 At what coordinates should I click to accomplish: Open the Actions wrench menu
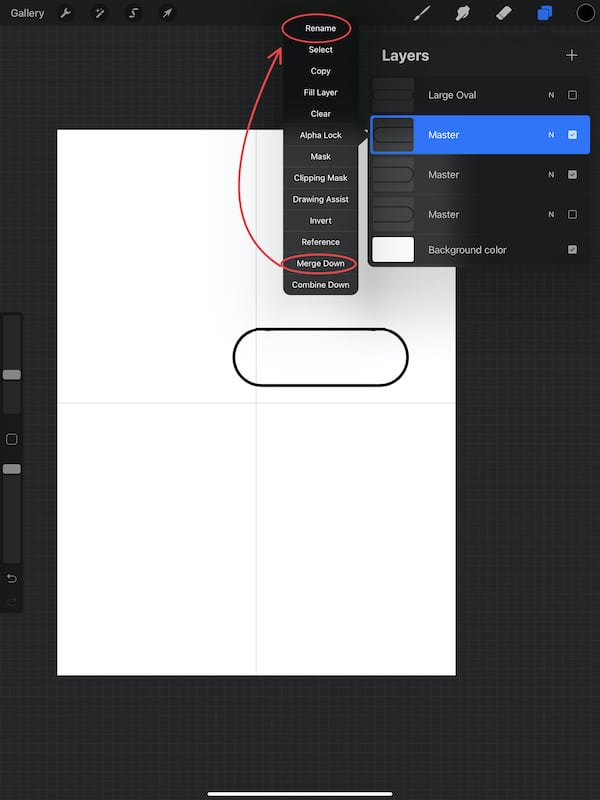(x=65, y=13)
